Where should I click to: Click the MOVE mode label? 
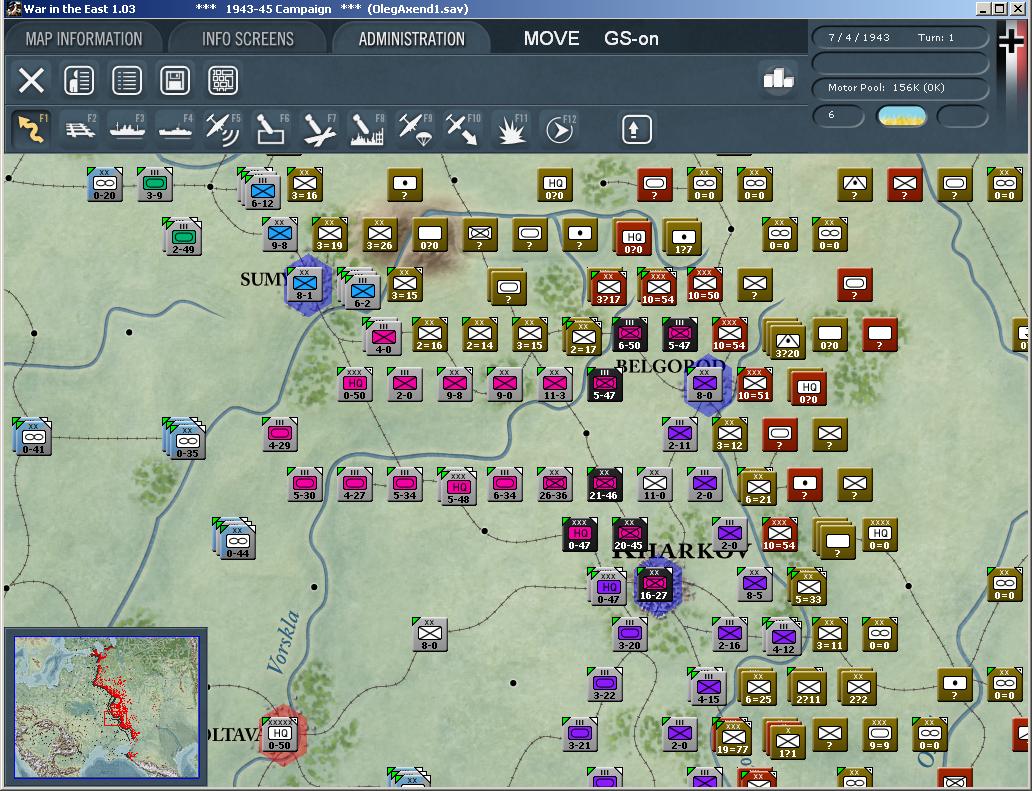pyautogui.click(x=552, y=39)
